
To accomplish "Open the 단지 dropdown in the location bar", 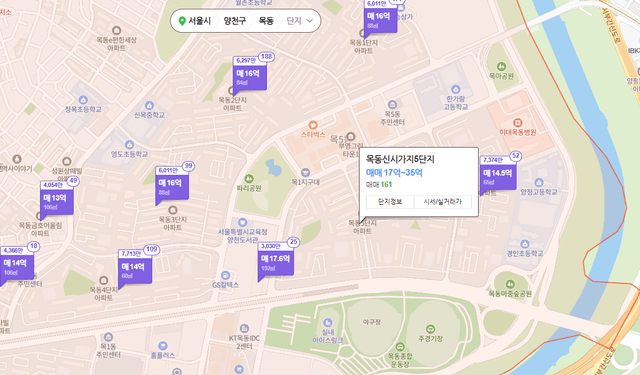I will tap(300, 21).
